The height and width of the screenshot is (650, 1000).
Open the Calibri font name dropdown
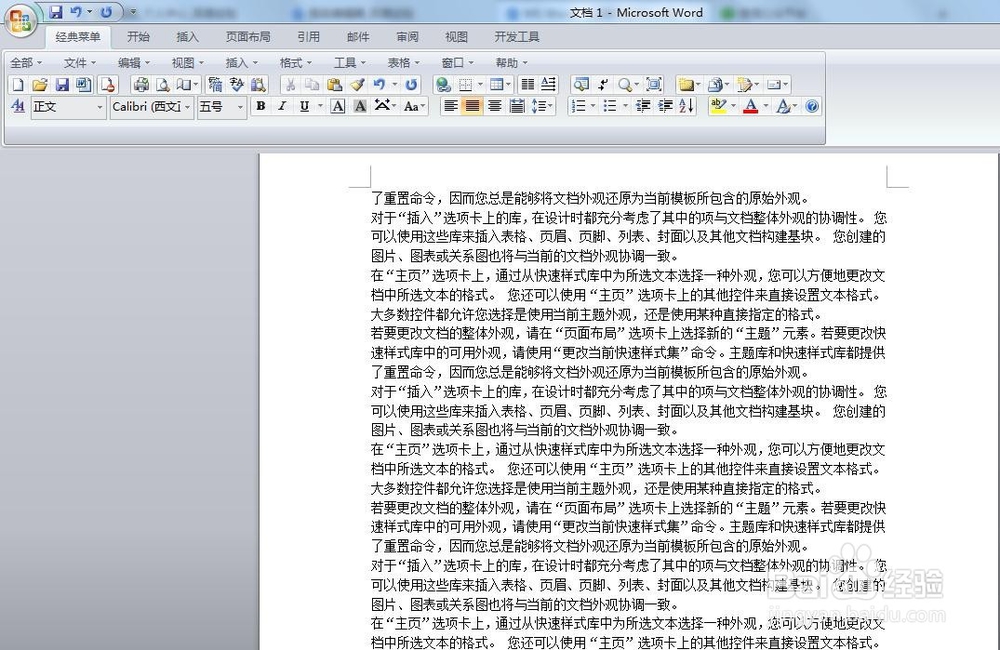152,107
